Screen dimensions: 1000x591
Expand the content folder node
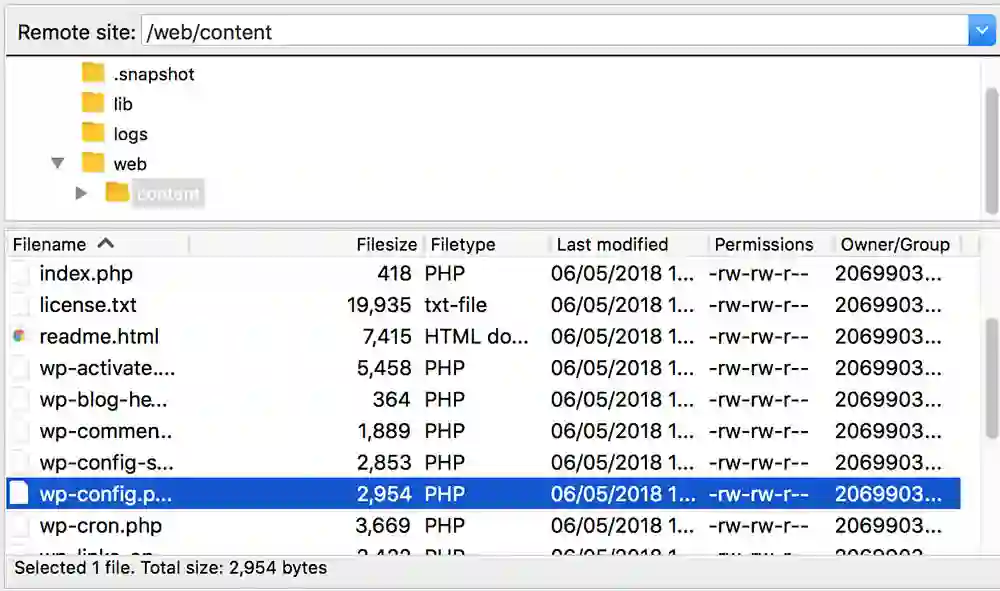(x=81, y=192)
